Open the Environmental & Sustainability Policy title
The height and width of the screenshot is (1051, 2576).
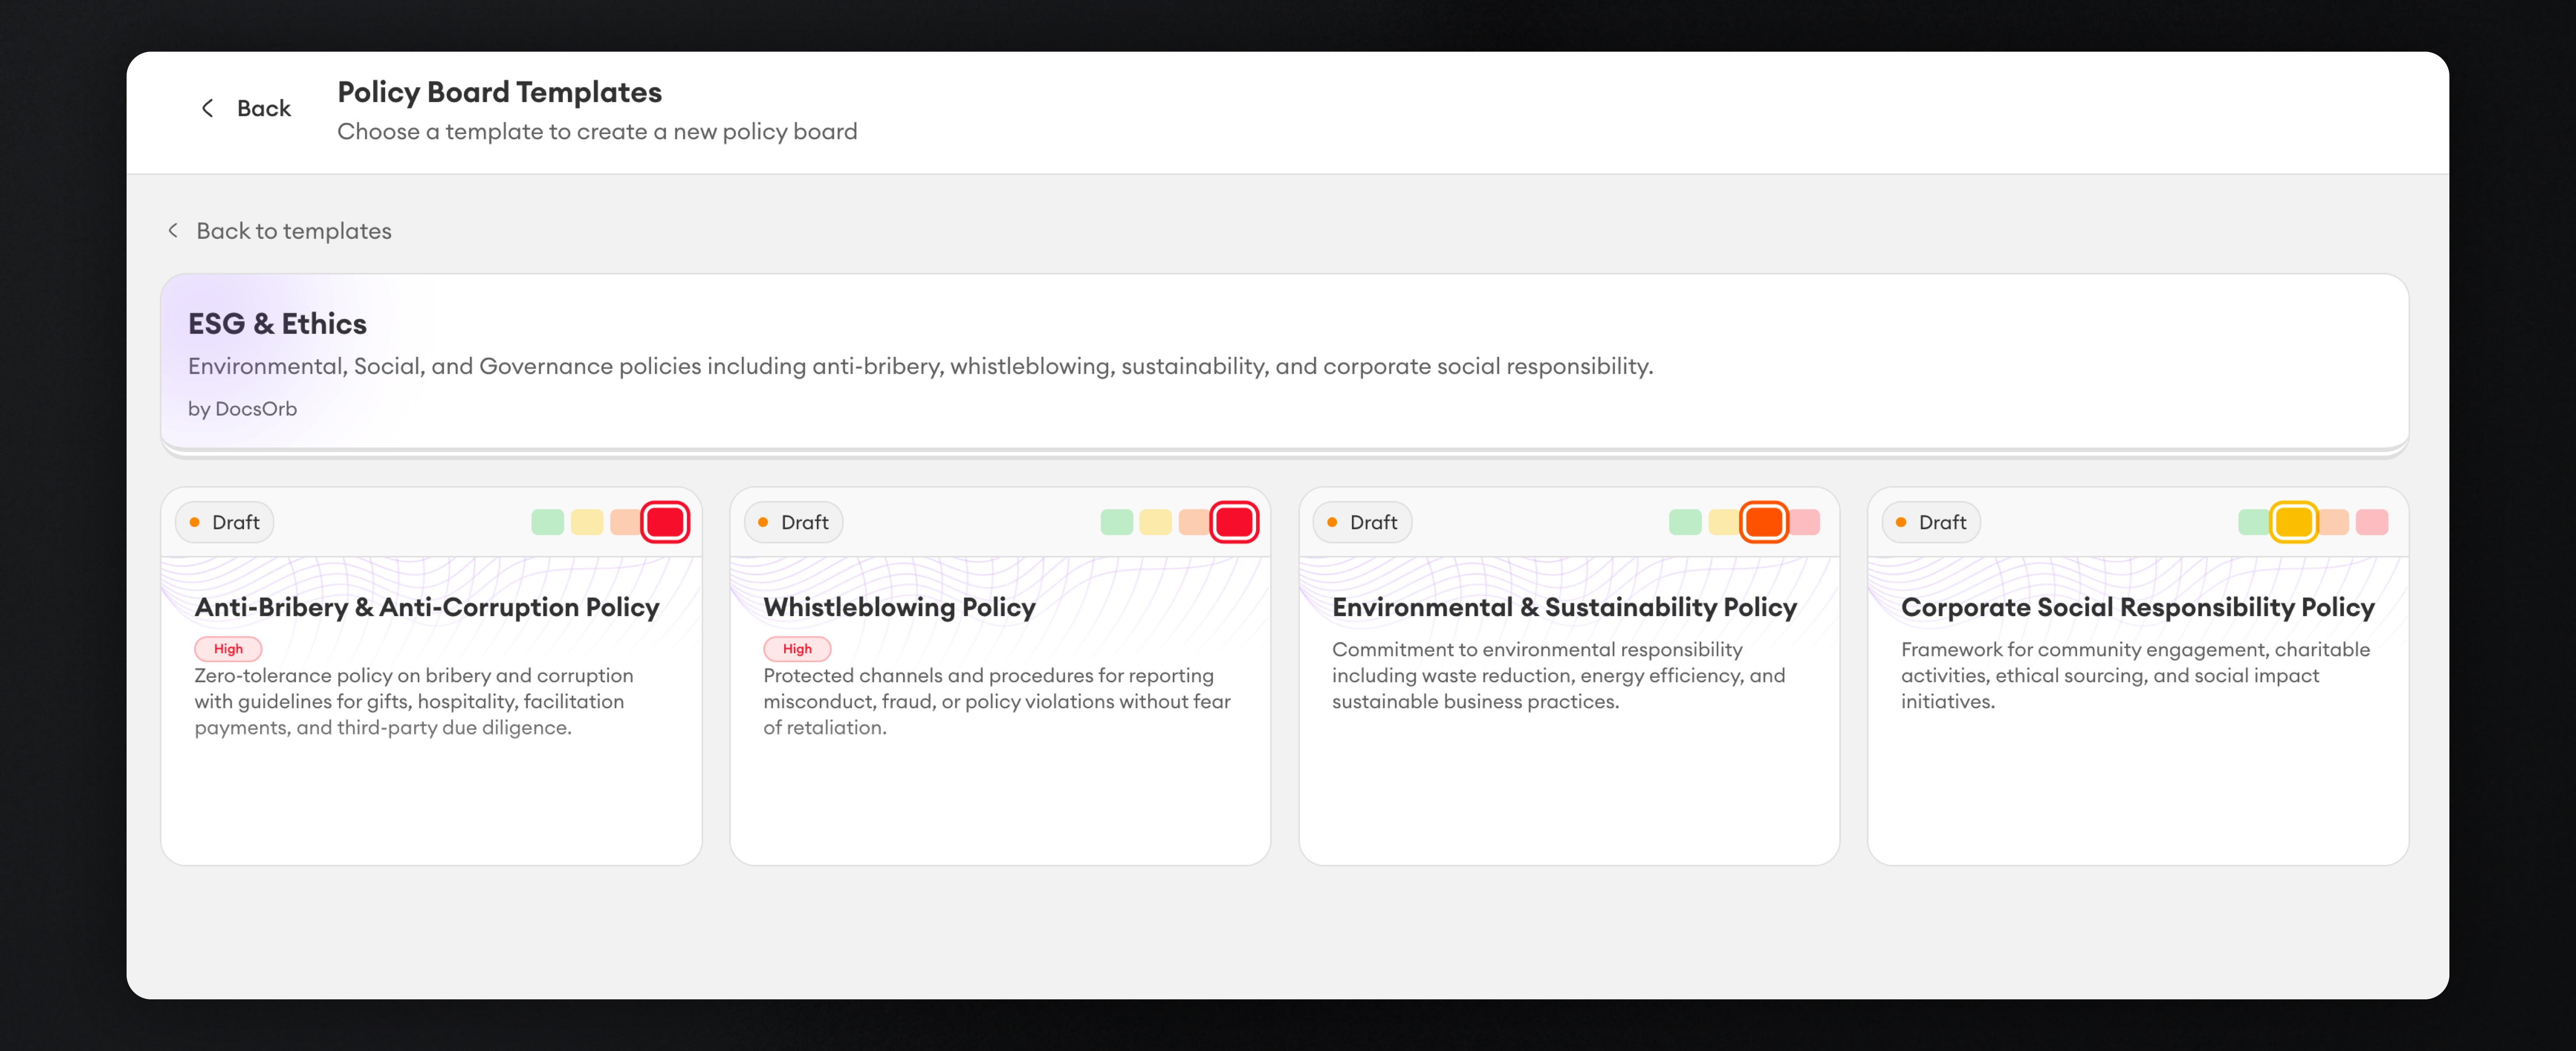coord(1564,607)
